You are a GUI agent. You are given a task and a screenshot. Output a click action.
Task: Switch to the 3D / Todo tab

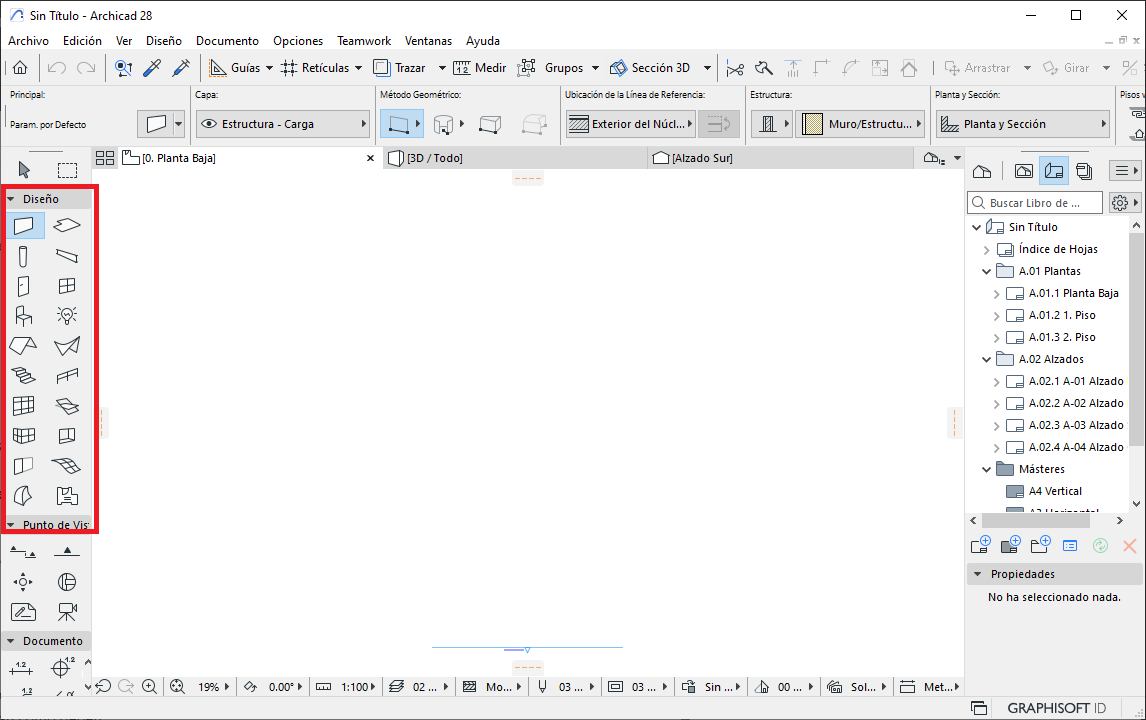434,158
